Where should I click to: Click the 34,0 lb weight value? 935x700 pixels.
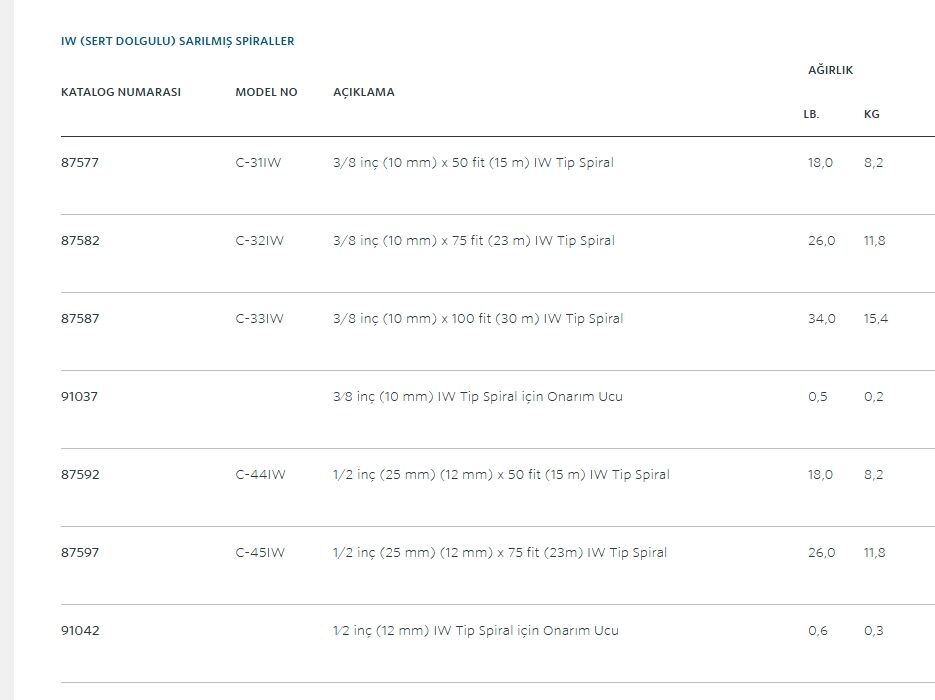[822, 319]
